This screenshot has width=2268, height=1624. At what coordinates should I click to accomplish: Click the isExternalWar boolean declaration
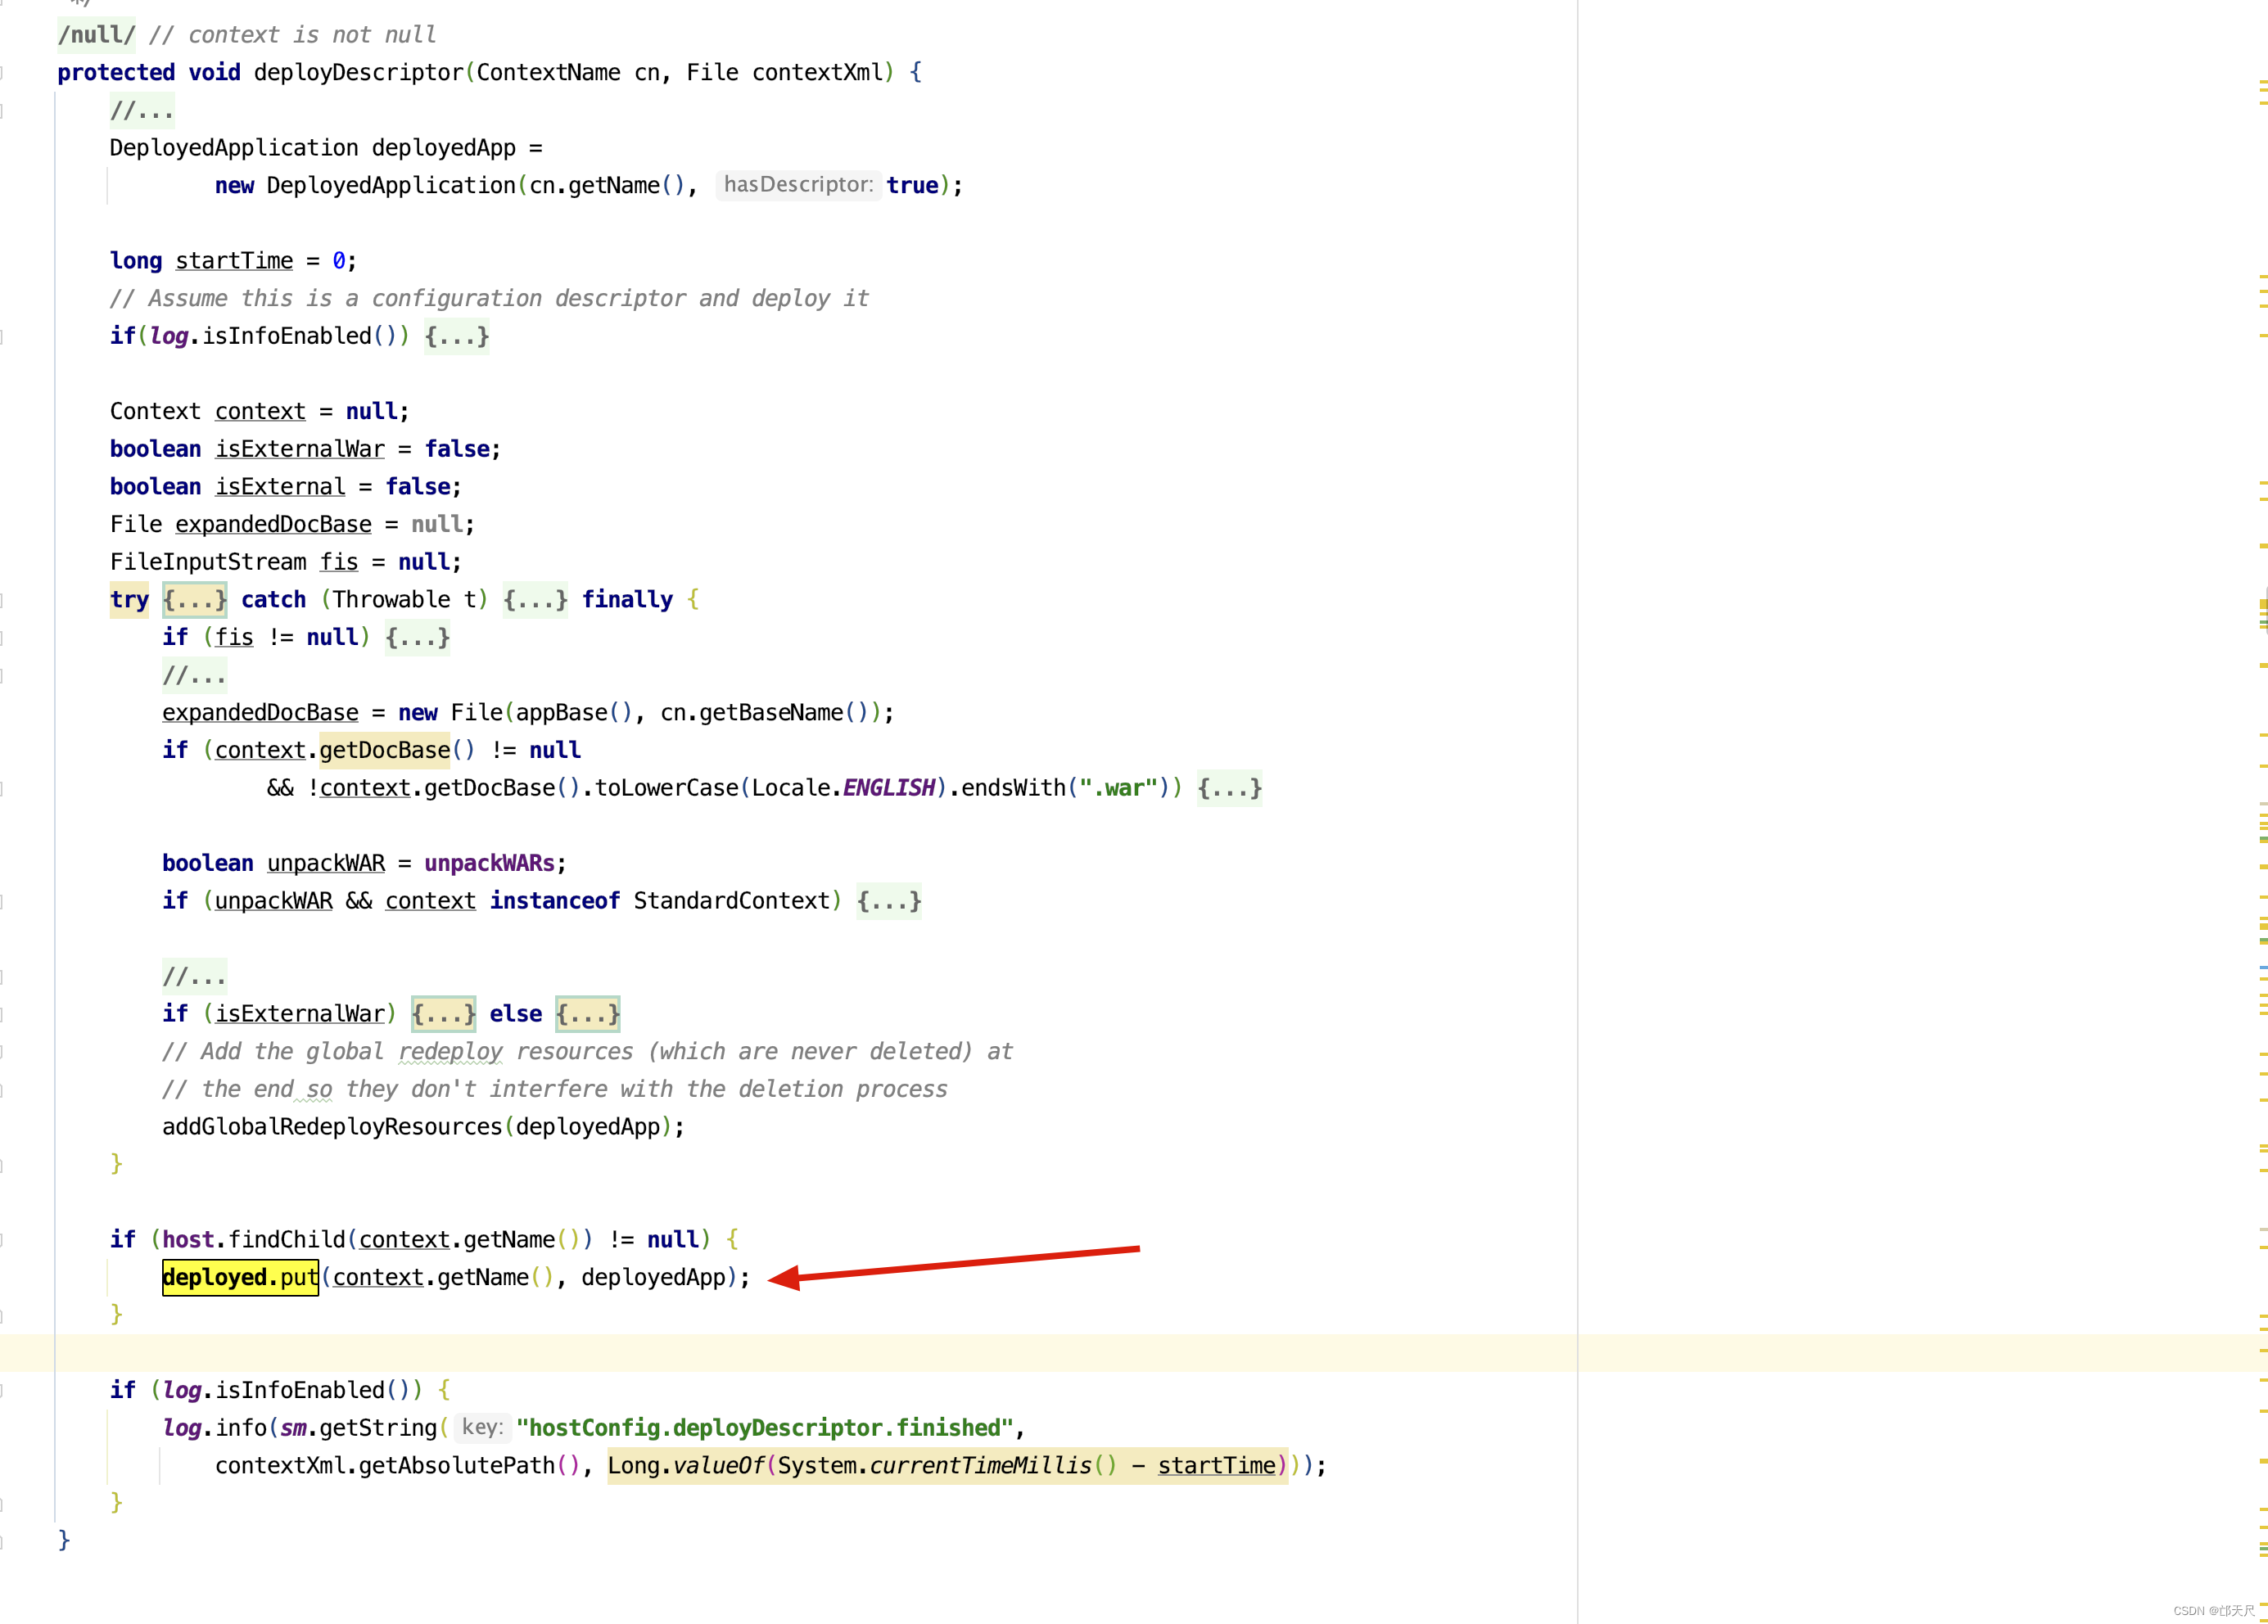(300, 449)
